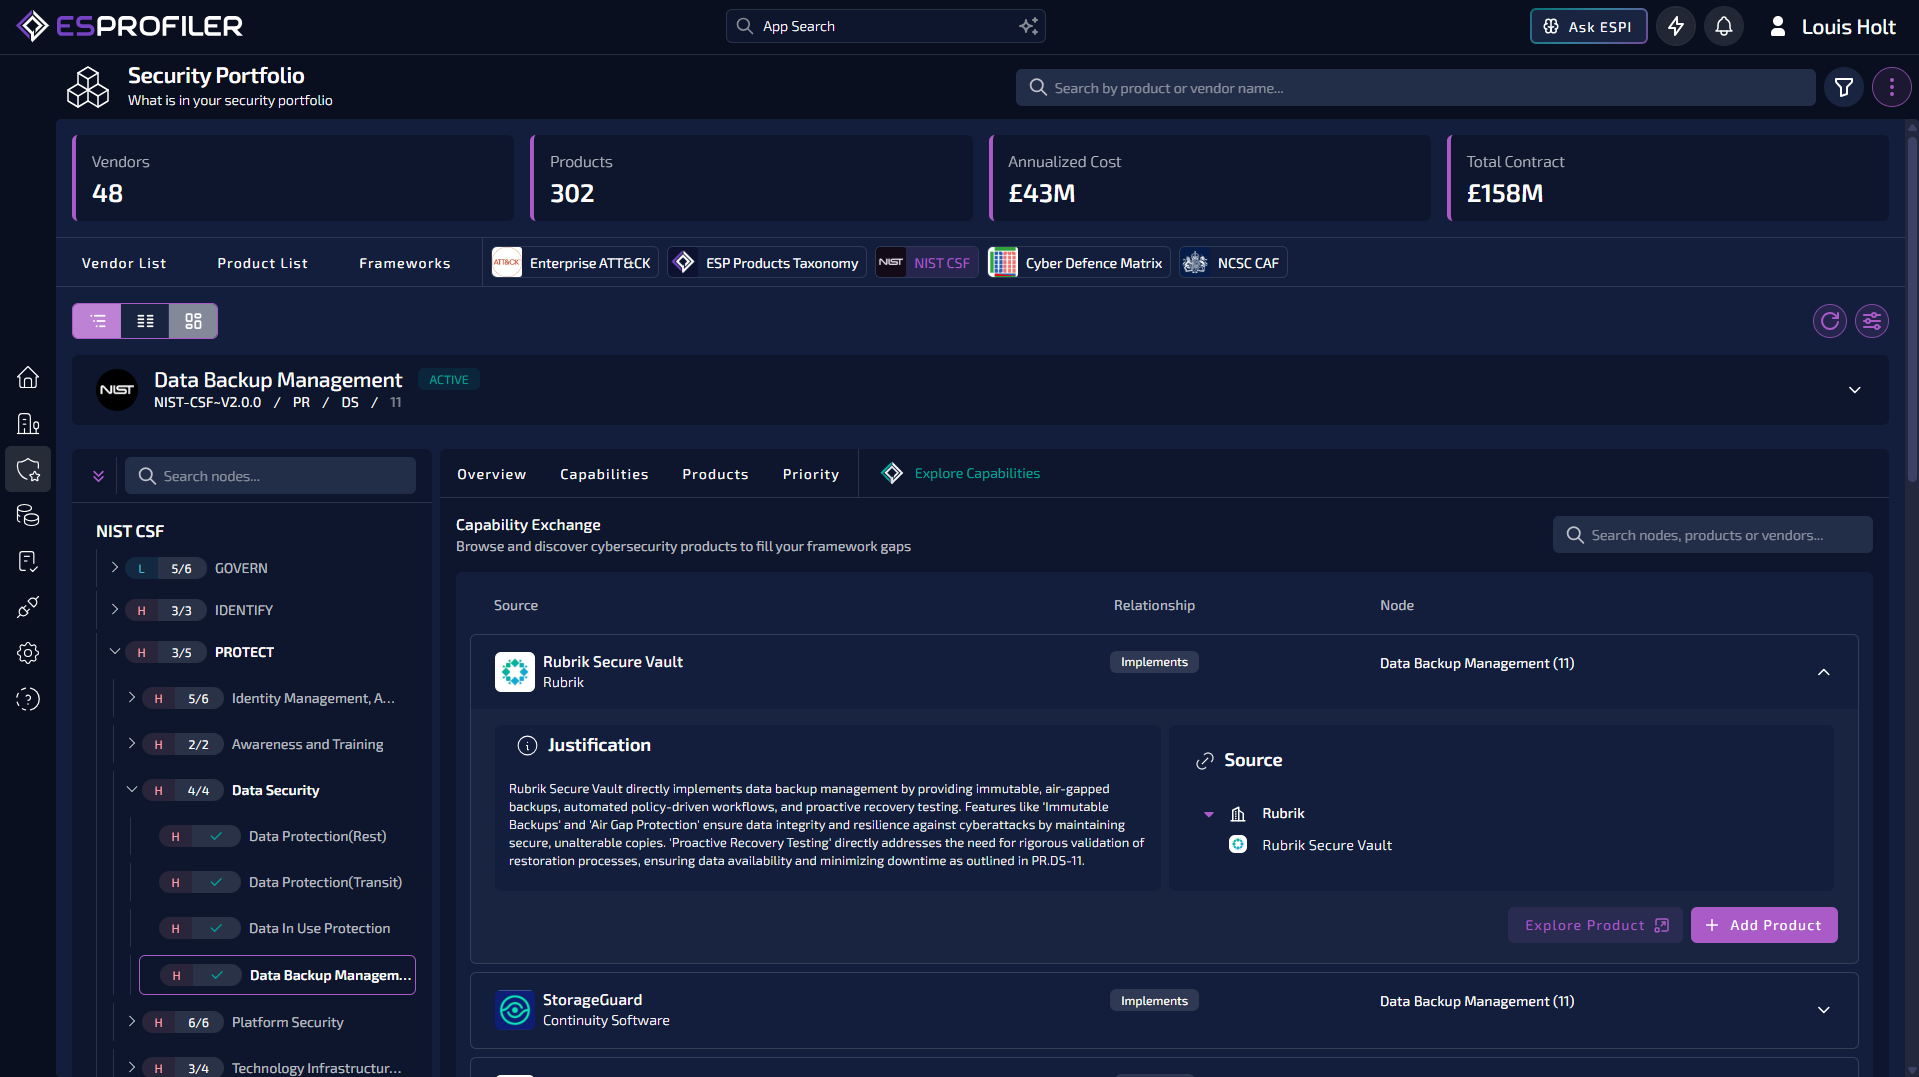1919x1077 pixels.
Task: Expand the IDENTIFY tree node
Action: 114,609
